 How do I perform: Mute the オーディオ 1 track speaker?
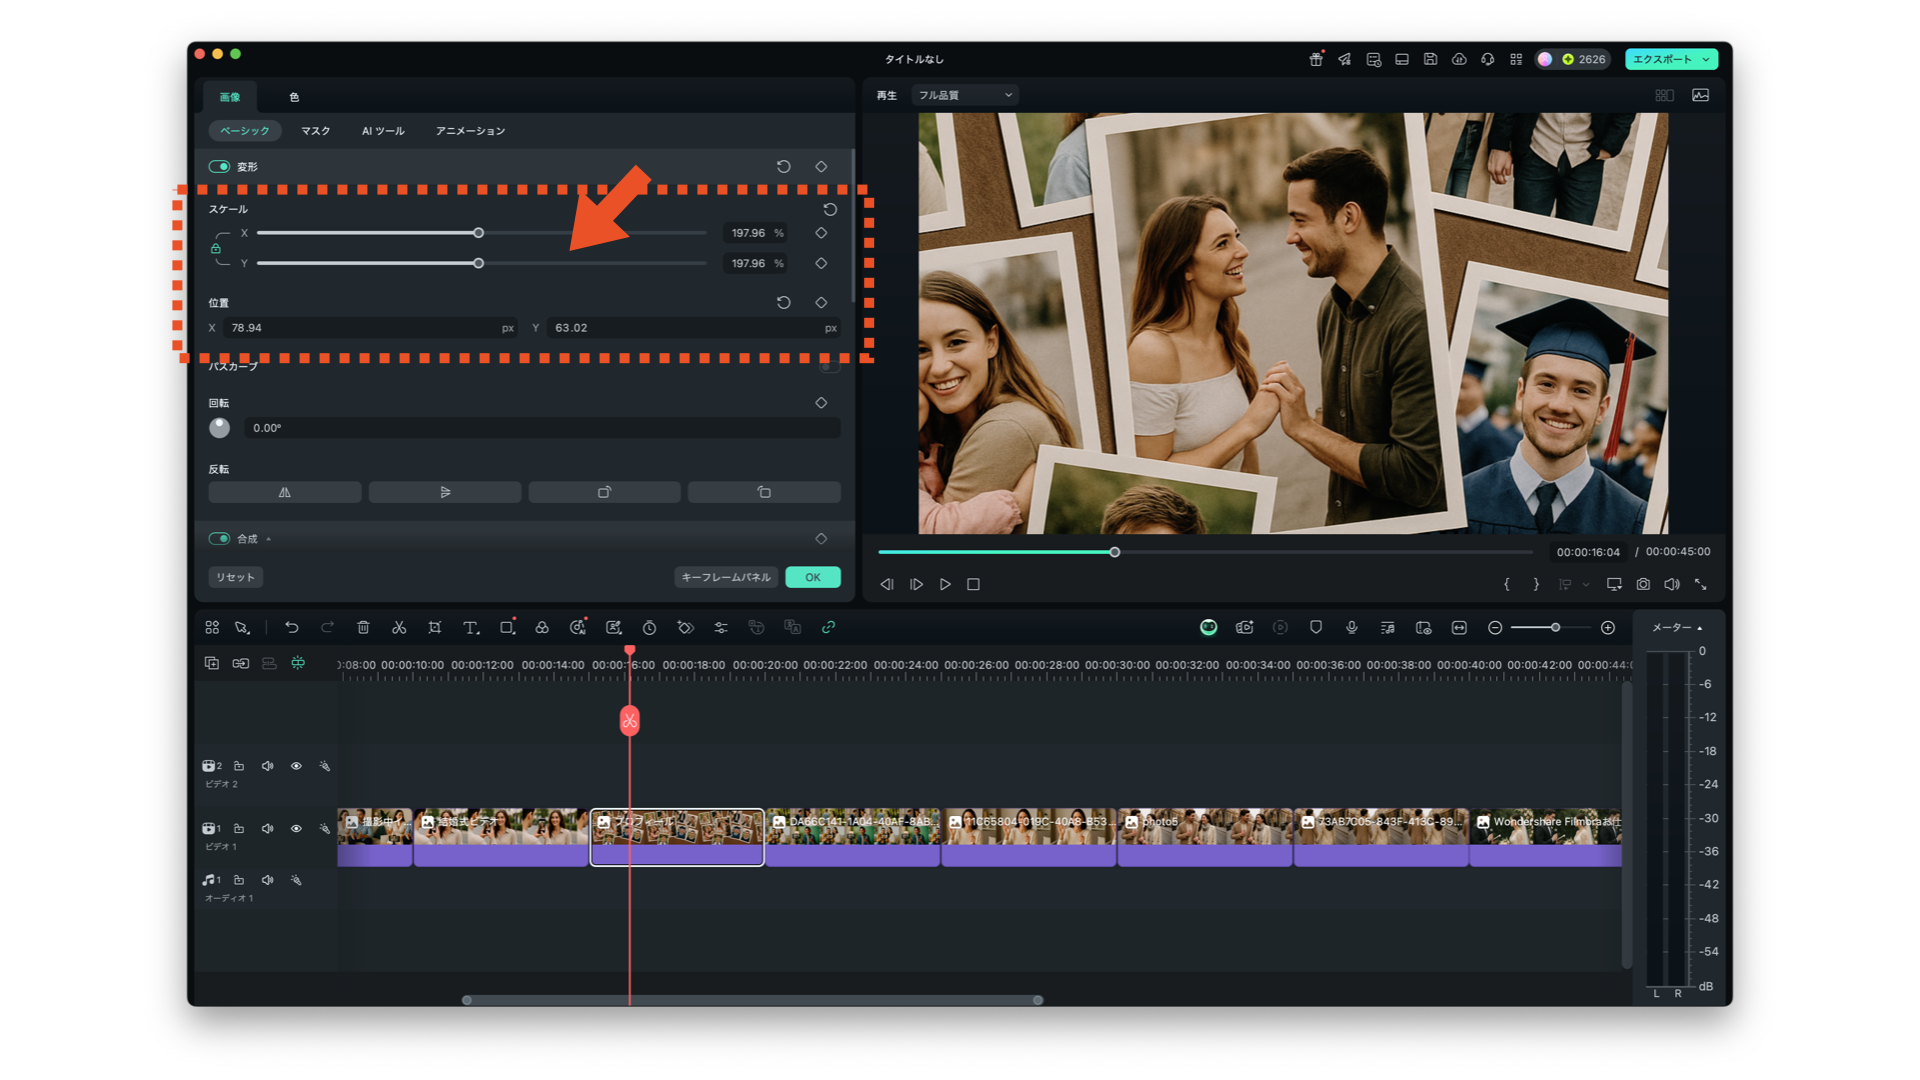pos(268,880)
